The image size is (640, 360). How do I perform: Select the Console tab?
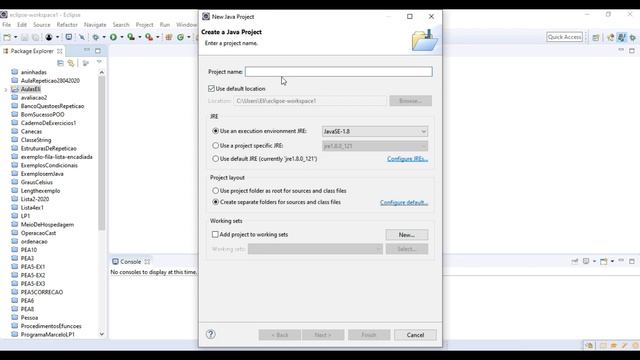point(131,262)
